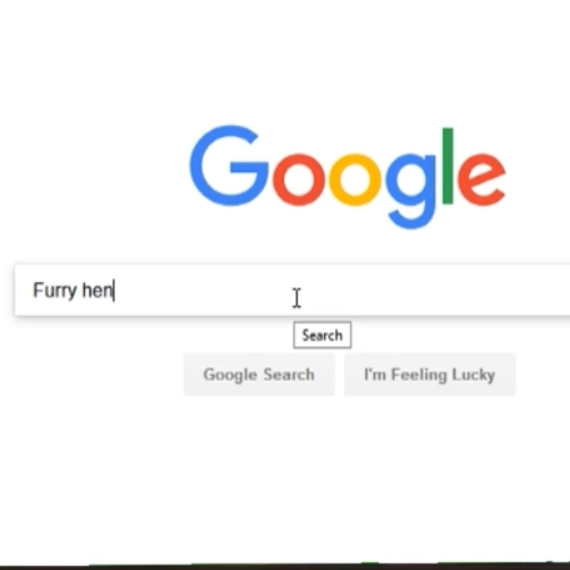
Task: Focus the search box containing "Furry hen"
Action: [292, 290]
